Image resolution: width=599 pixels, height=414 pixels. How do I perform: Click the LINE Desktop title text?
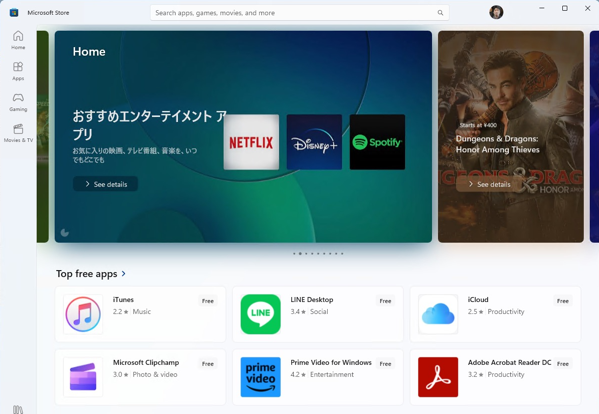coord(312,299)
